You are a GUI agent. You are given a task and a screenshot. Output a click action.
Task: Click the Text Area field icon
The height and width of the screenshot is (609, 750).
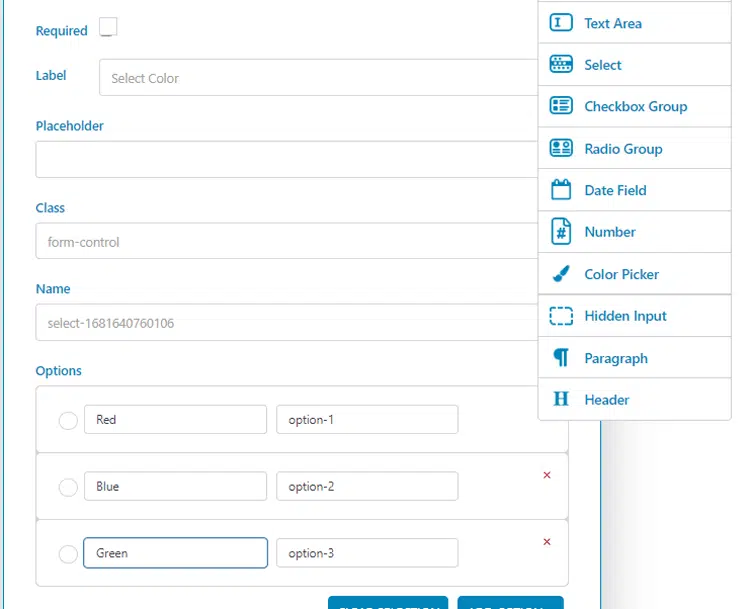coord(561,23)
